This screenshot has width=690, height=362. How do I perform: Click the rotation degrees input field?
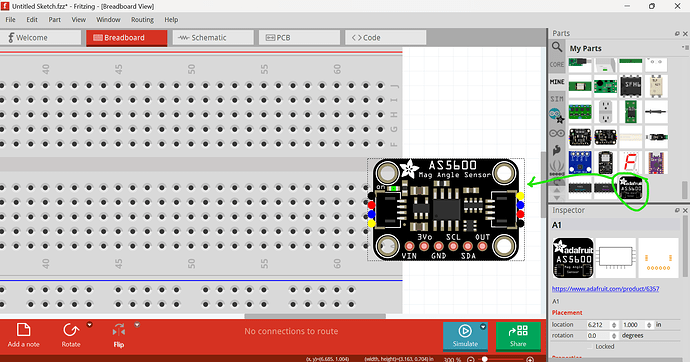click(x=602, y=336)
